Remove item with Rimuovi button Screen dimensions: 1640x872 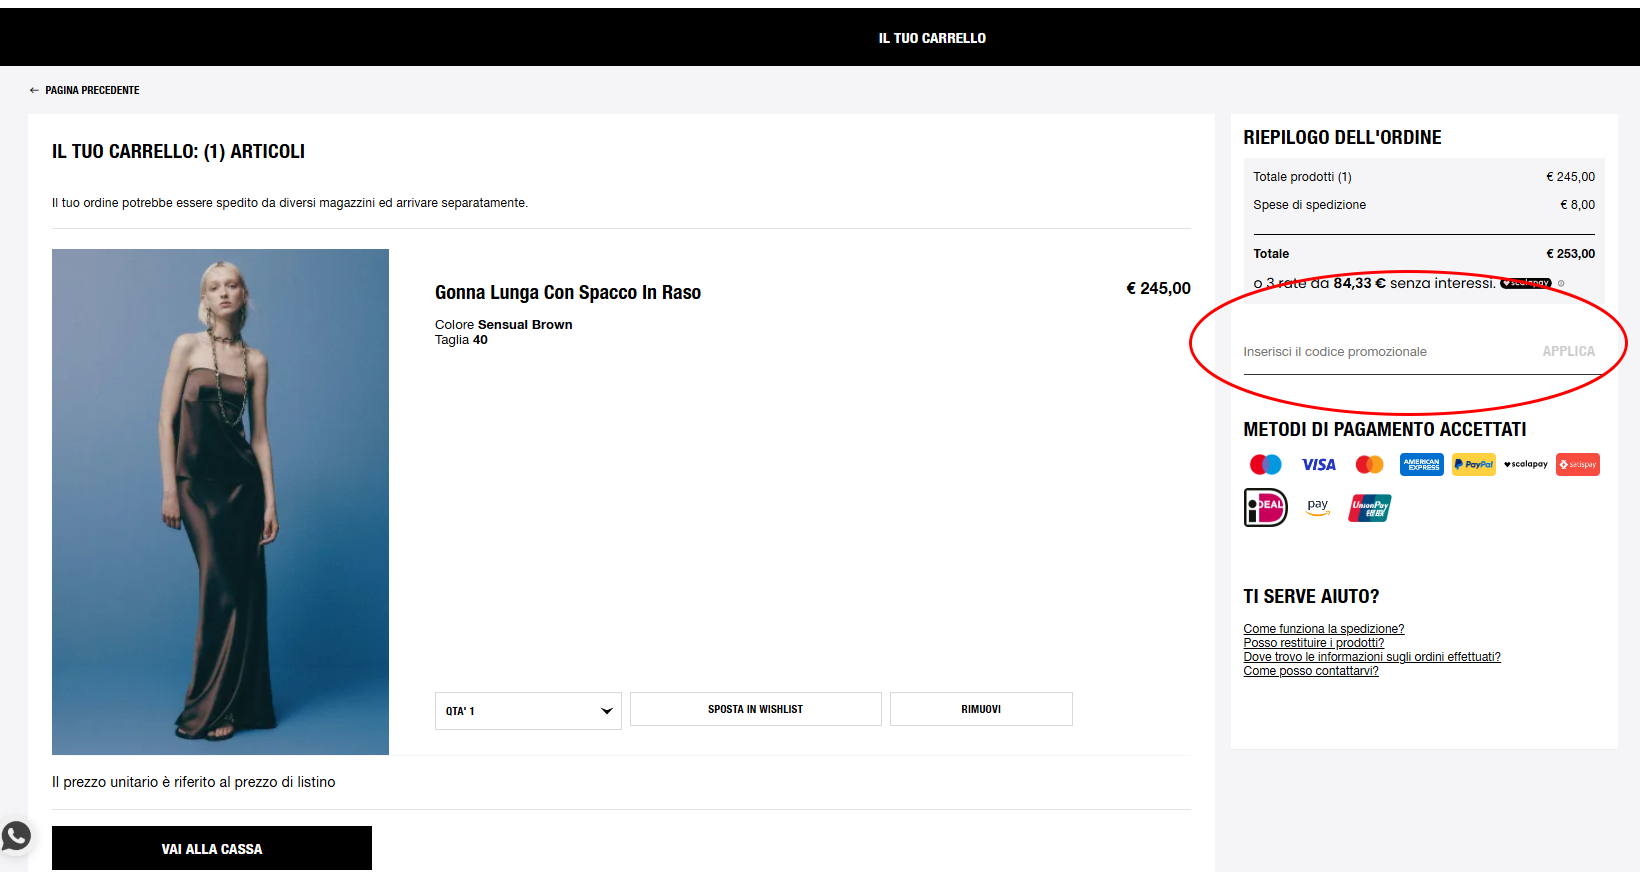pos(980,709)
